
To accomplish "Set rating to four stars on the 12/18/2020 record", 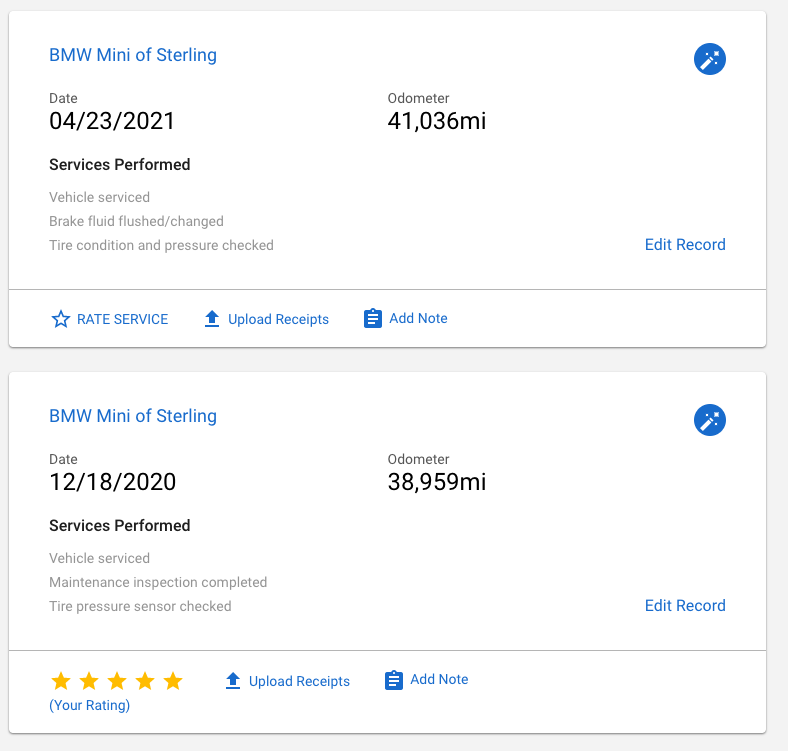I will pyautogui.click(x=145, y=681).
